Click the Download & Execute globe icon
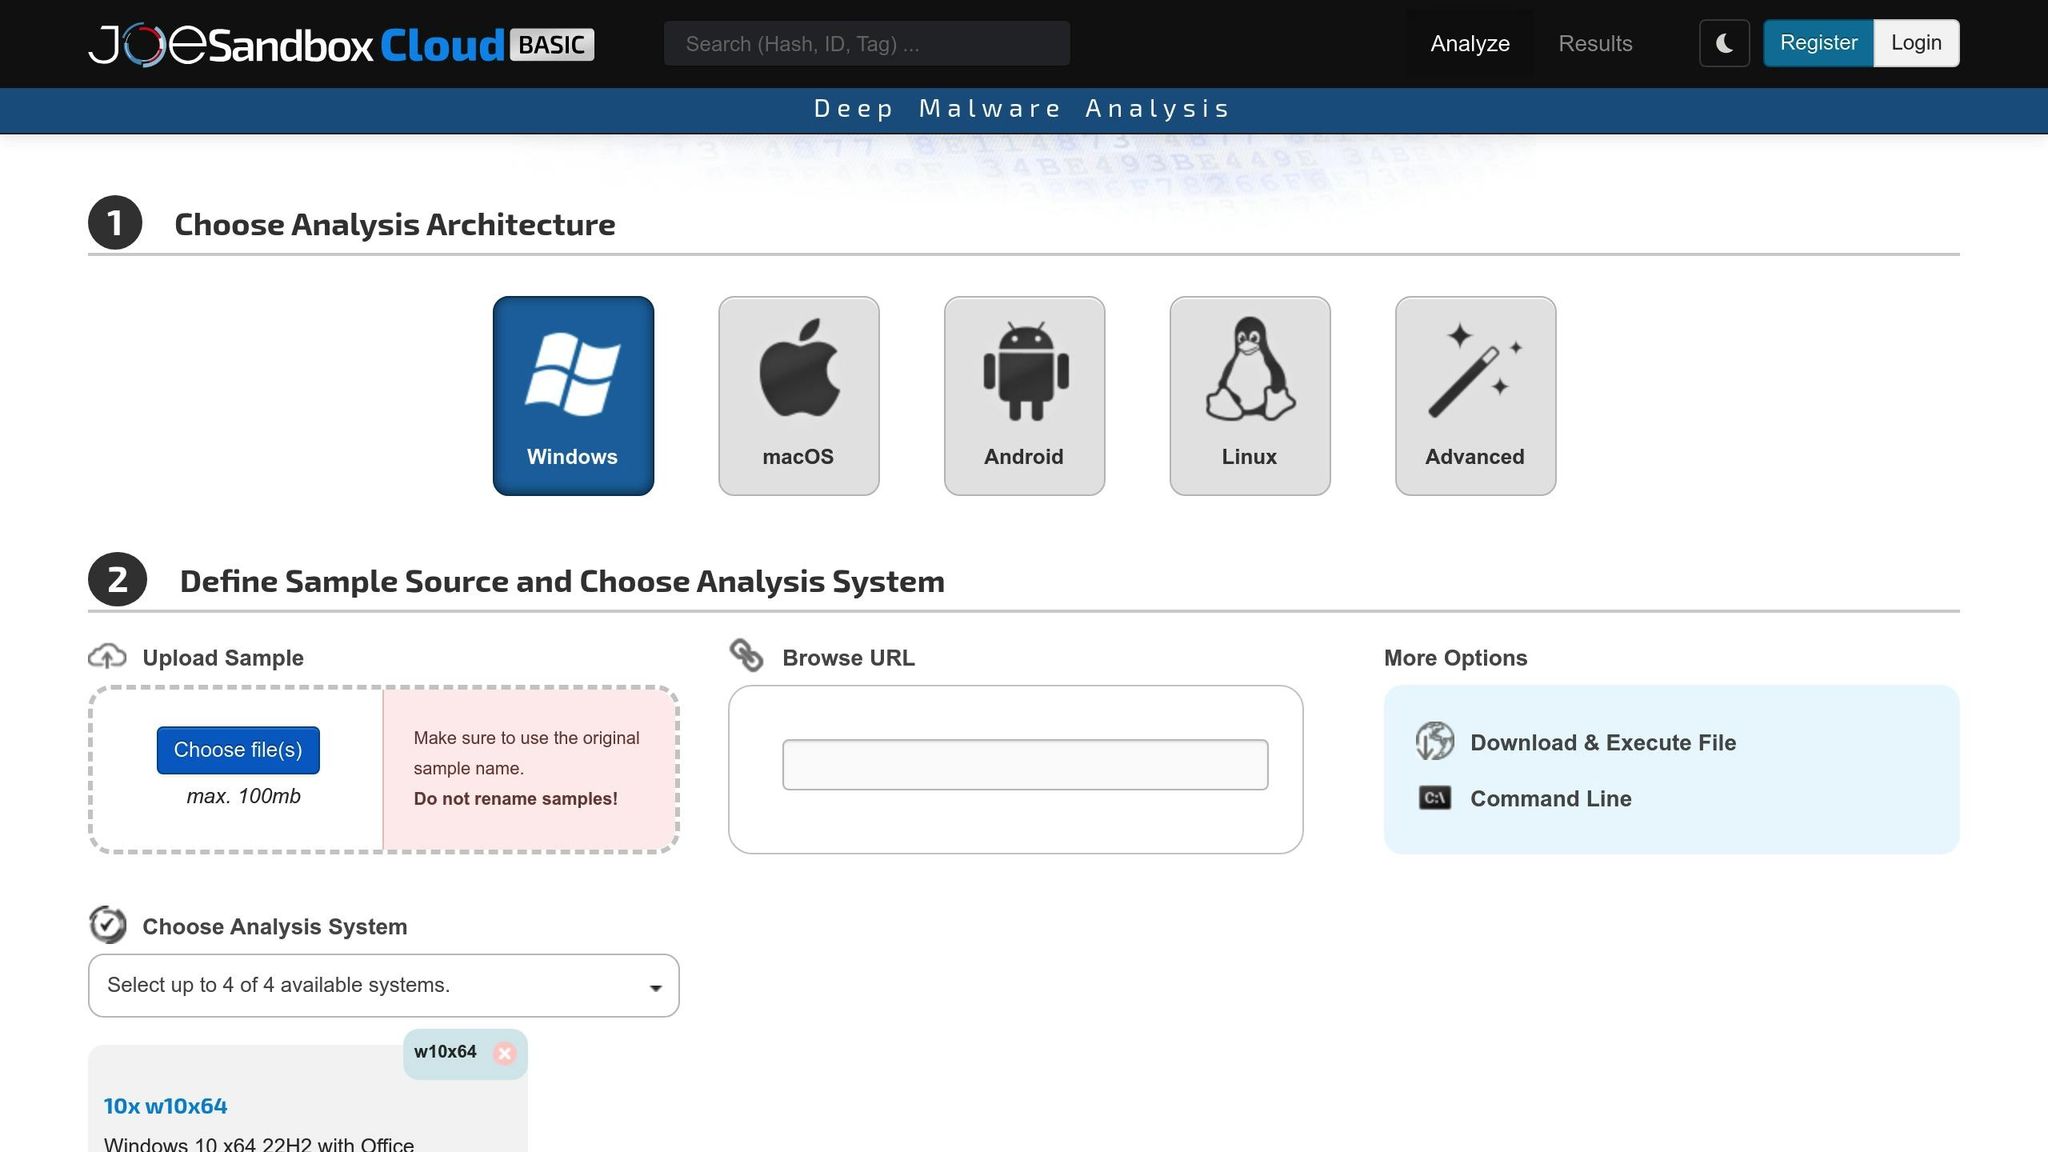Image resolution: width=2048 pixels, height=1152 pixels. pyautogui.click(x=1434, y=741)
